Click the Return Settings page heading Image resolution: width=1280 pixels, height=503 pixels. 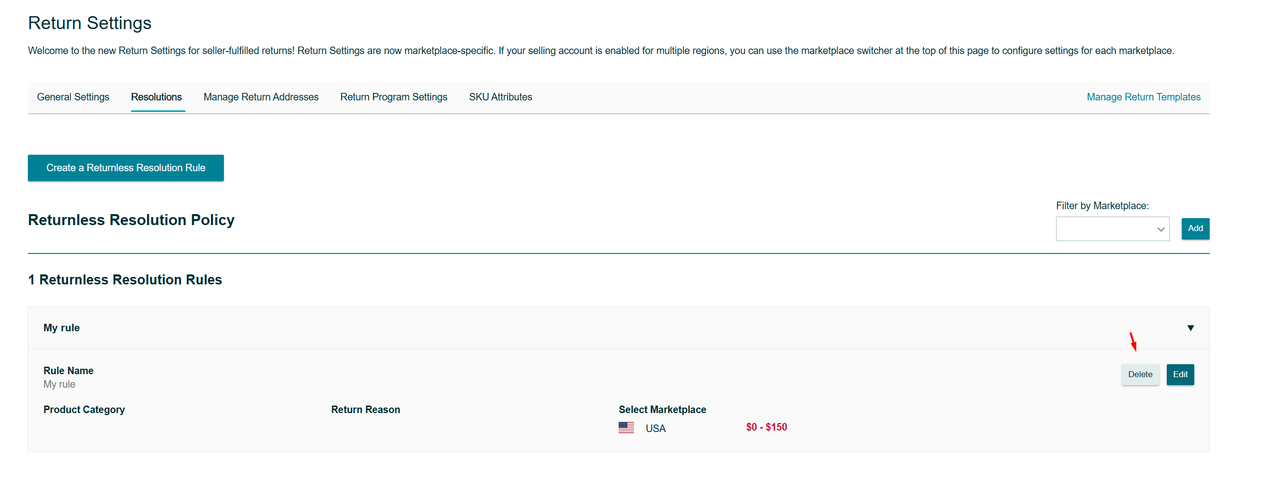click(90, 23)
